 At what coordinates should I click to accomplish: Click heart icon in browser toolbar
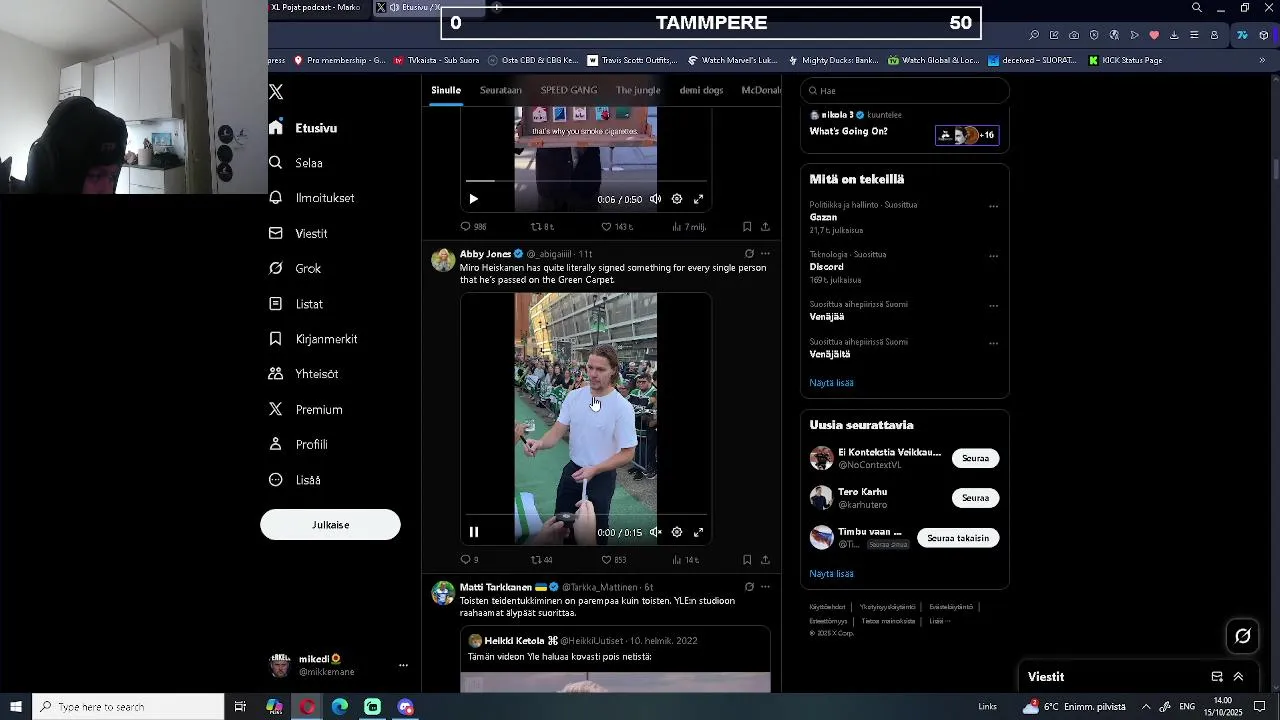pos(1154,35)
